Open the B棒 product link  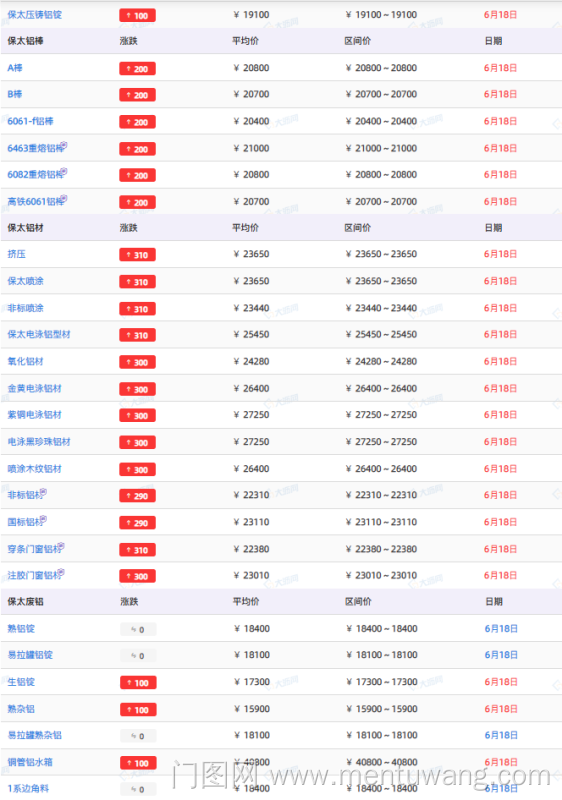tap(15, 94)
